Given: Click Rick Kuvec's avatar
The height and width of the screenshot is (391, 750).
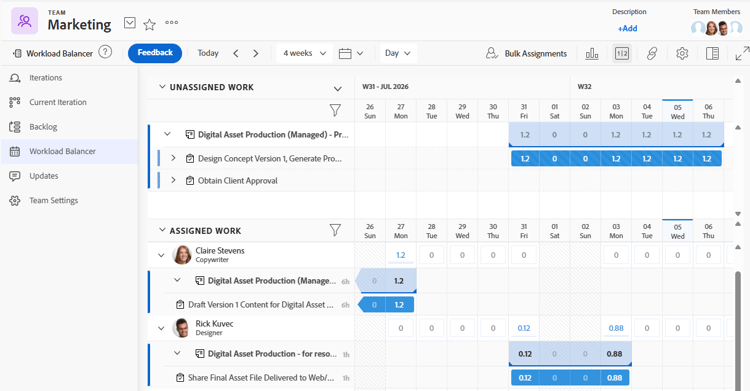Looking at the screenshot, I should click(x=181, y=328).
